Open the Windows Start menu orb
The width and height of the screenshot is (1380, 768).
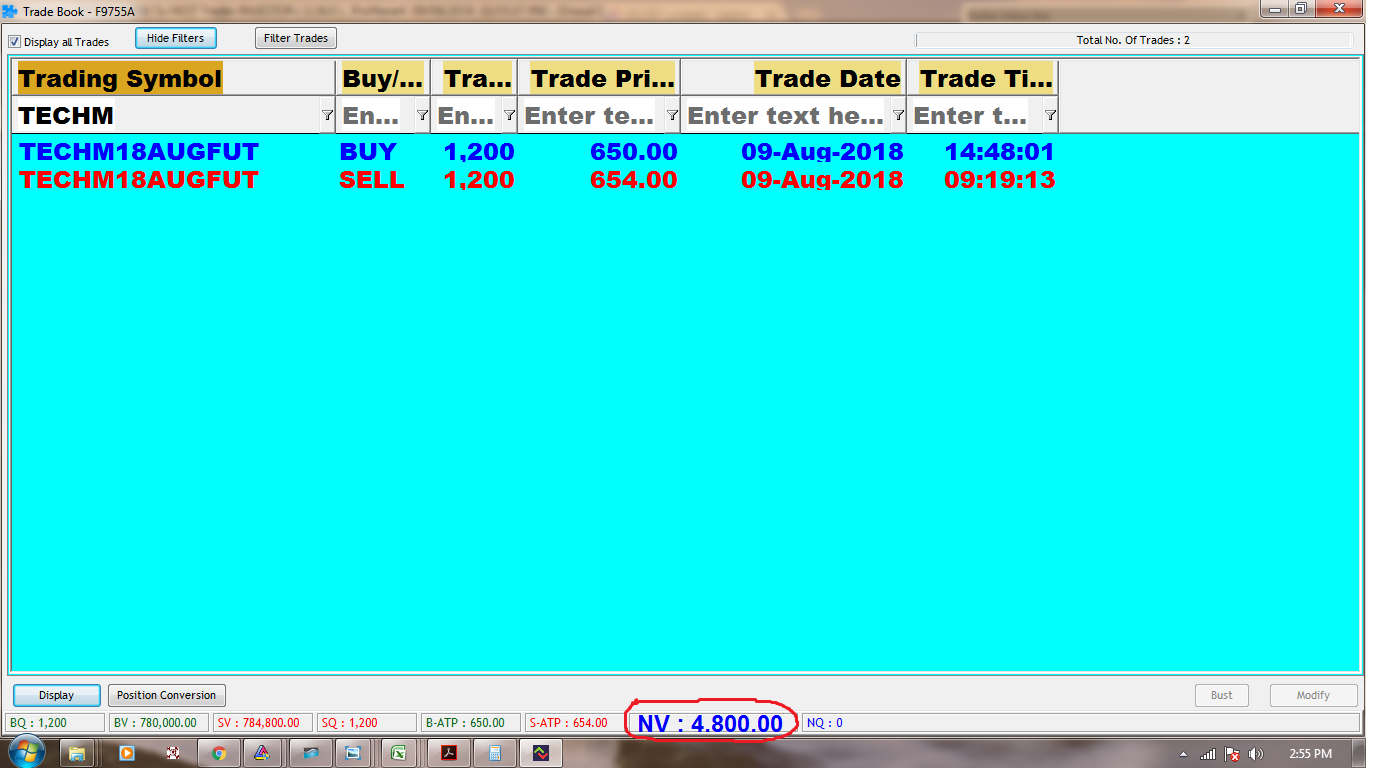[25, 753]
